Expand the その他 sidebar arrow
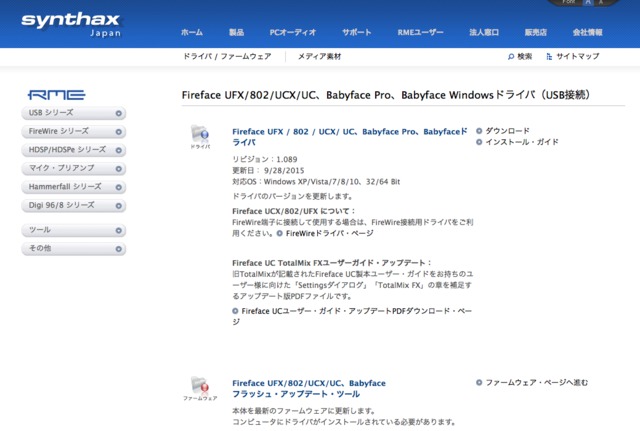Image resolution: width=640 pixels, height=431 pixels. coord(118,249)
